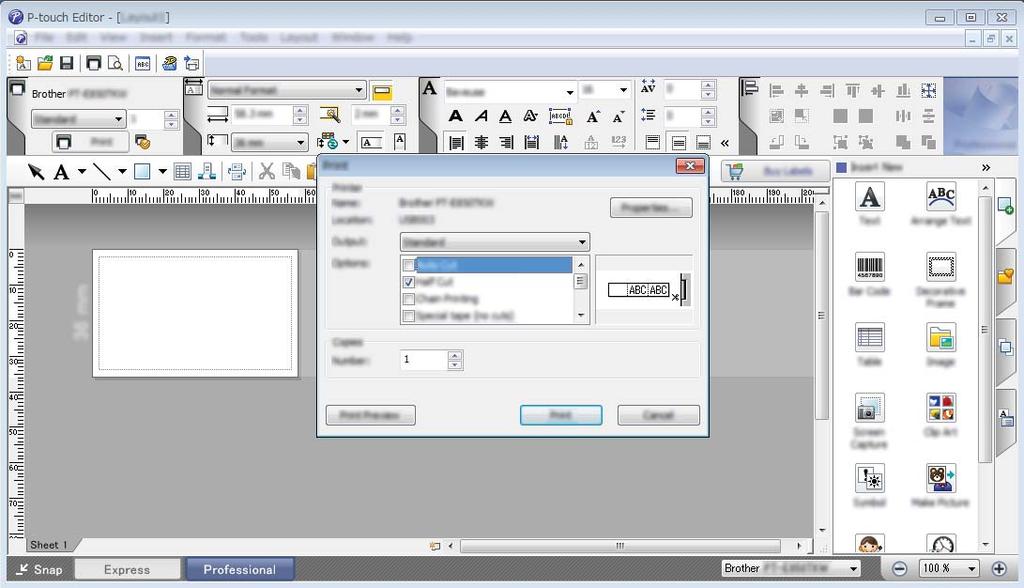The height and width of the screenshot is (588, 1024).
Task: Select the Text tool A in draw toolbar
Action: click(61, 172)
